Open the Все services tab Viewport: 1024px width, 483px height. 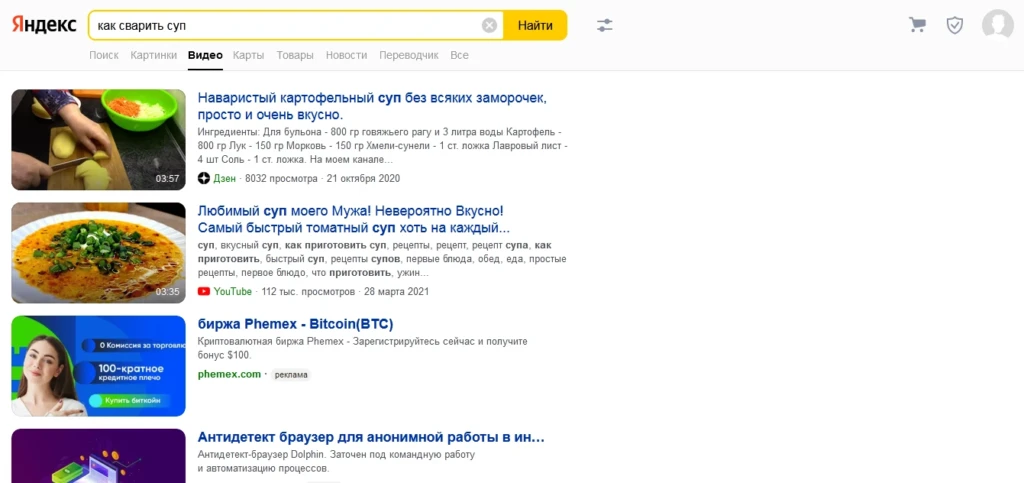[x=459, y=55]
